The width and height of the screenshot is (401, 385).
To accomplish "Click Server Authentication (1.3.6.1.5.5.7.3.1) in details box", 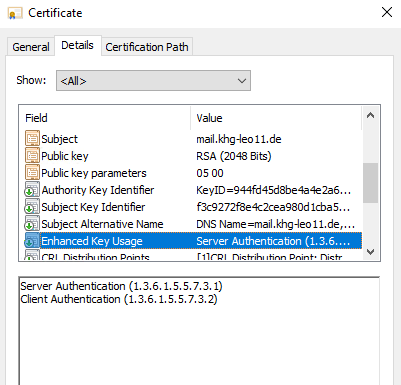I will (x=121, y=286).
